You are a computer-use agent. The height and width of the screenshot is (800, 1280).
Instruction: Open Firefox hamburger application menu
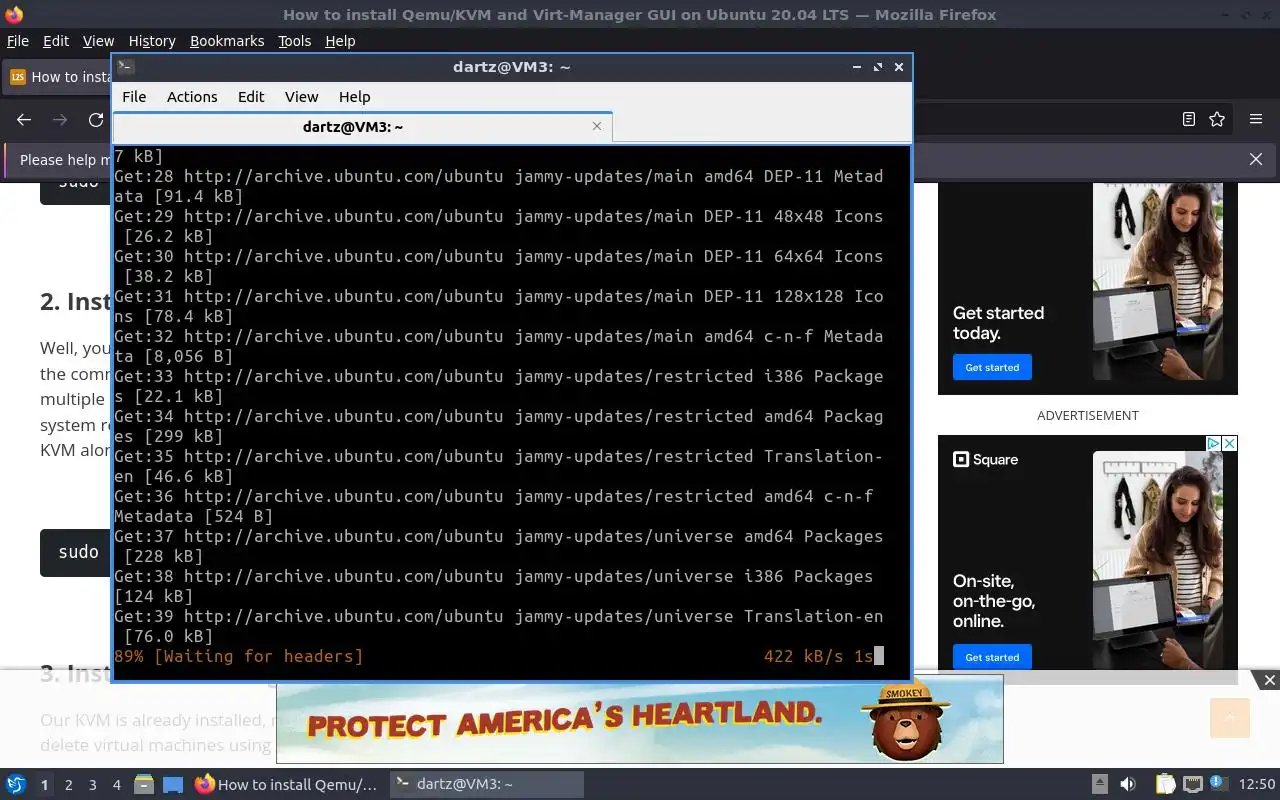[1256, 119]
